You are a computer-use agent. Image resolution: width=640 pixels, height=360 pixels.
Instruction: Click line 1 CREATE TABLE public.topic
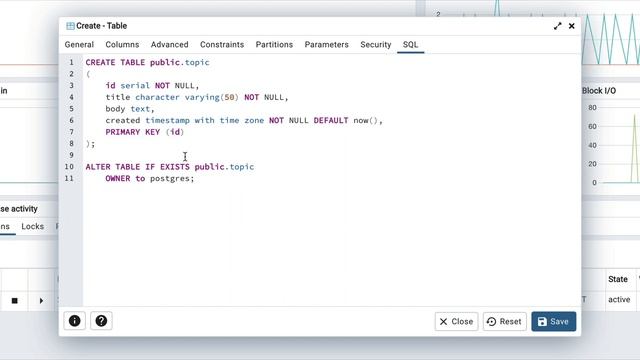click(147, 62)
